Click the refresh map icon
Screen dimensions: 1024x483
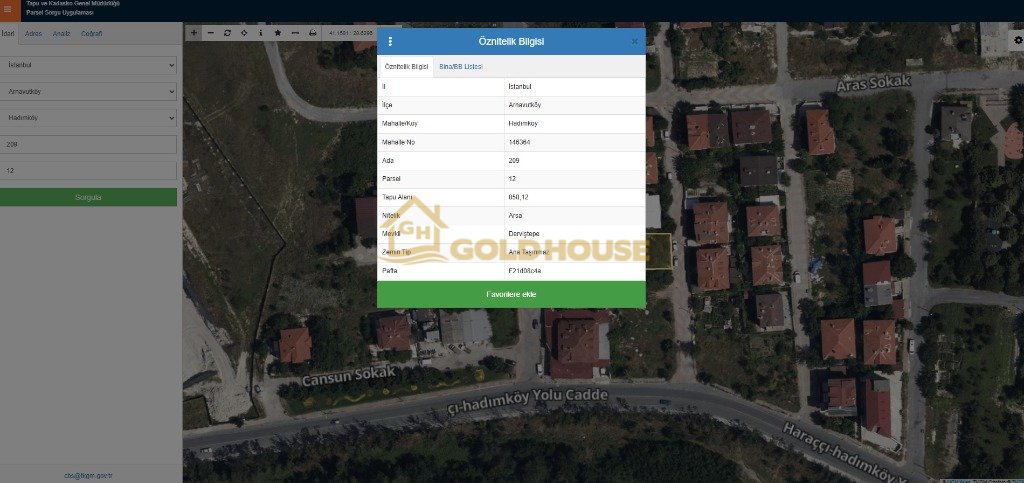pyautogui.click(x=227, y=33)
